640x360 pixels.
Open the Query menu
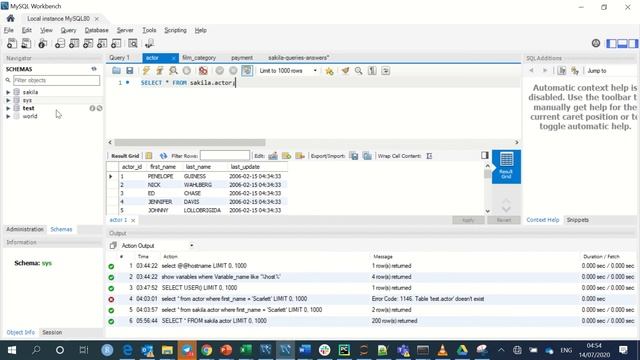[68, 30]
